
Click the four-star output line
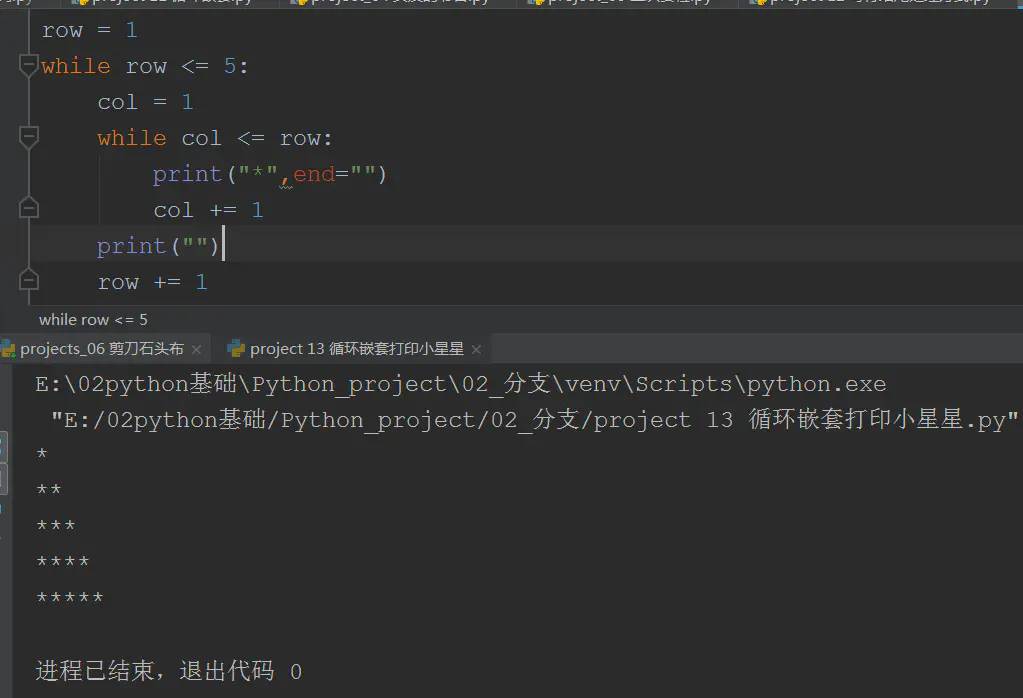[63, 561]
